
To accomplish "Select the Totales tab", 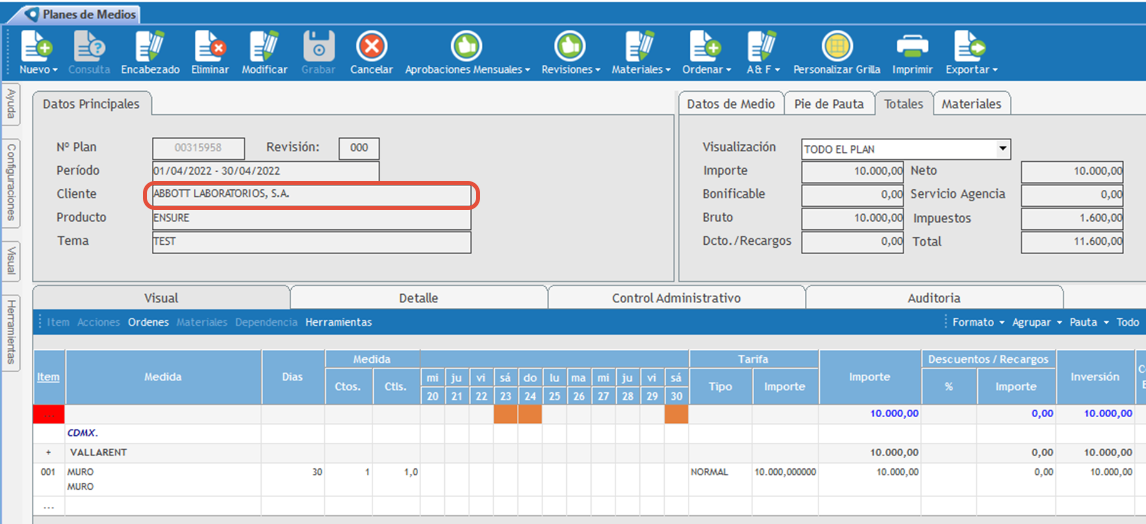I will click(x=904, y=104).
